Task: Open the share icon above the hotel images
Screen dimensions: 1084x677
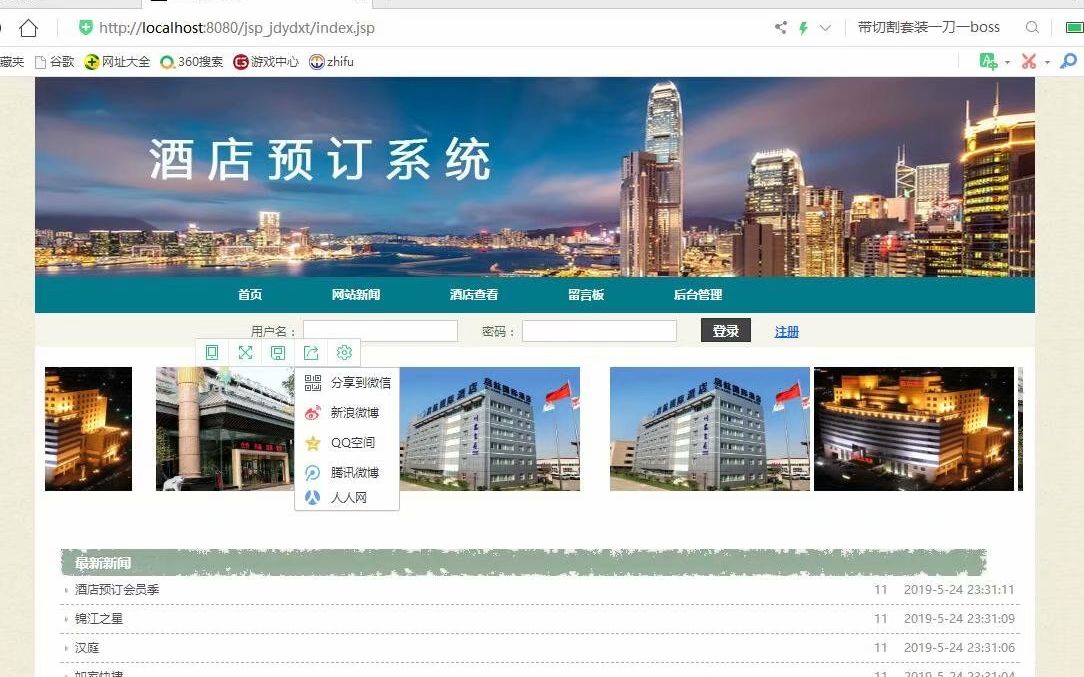Action: click(x=311, y=352)
